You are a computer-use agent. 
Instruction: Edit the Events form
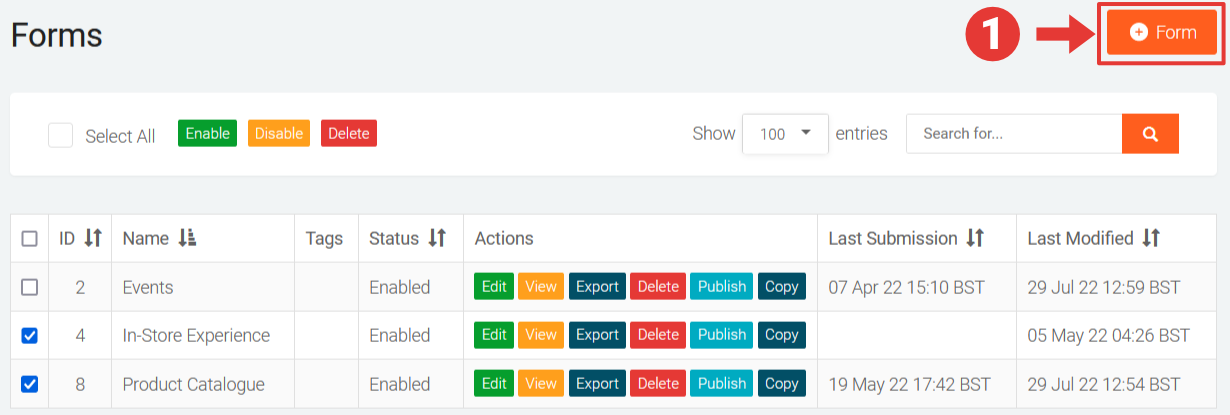[494, 286]
